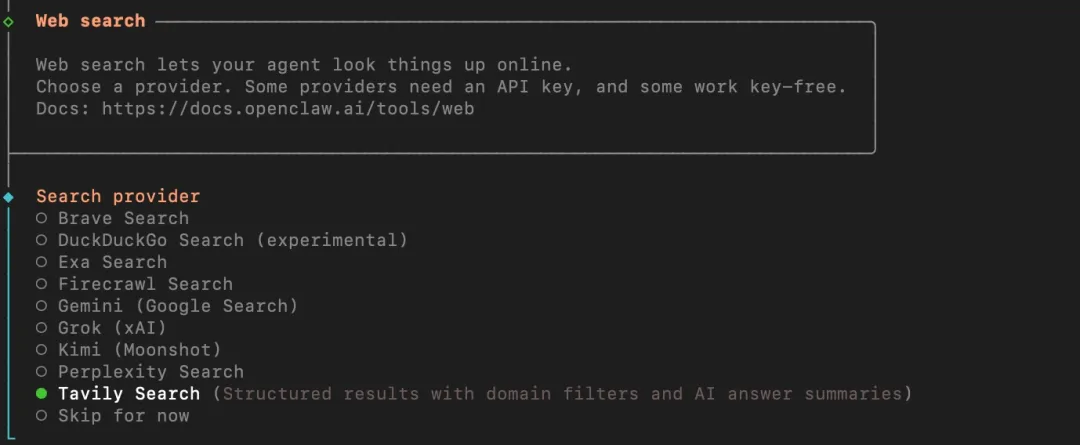
Task: Choose the Grok (xAI) radio circle
Action: click(41, 328)
